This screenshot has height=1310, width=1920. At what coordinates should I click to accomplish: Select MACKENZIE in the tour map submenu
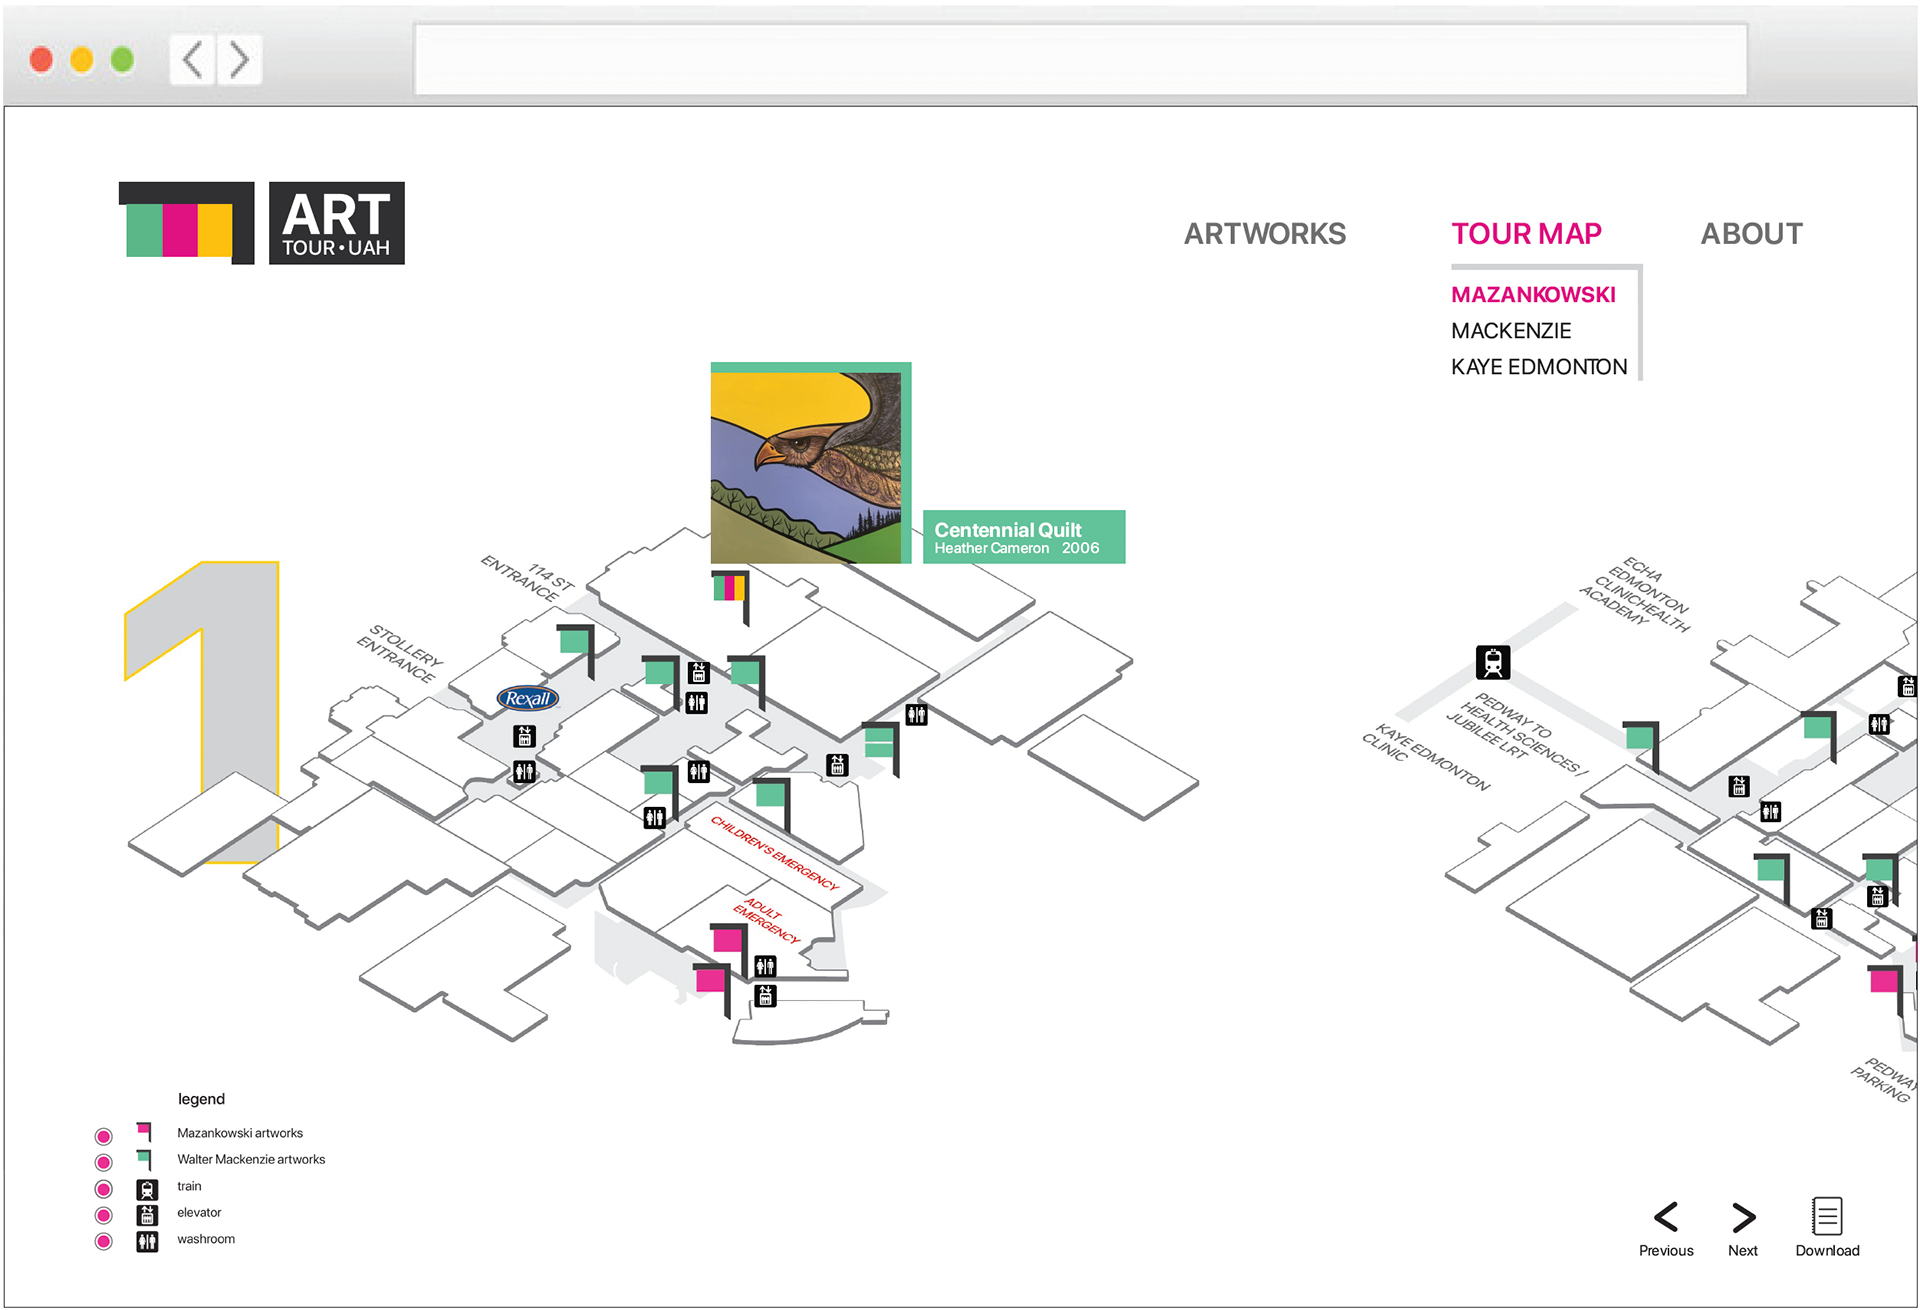(x=1511, y=331)
